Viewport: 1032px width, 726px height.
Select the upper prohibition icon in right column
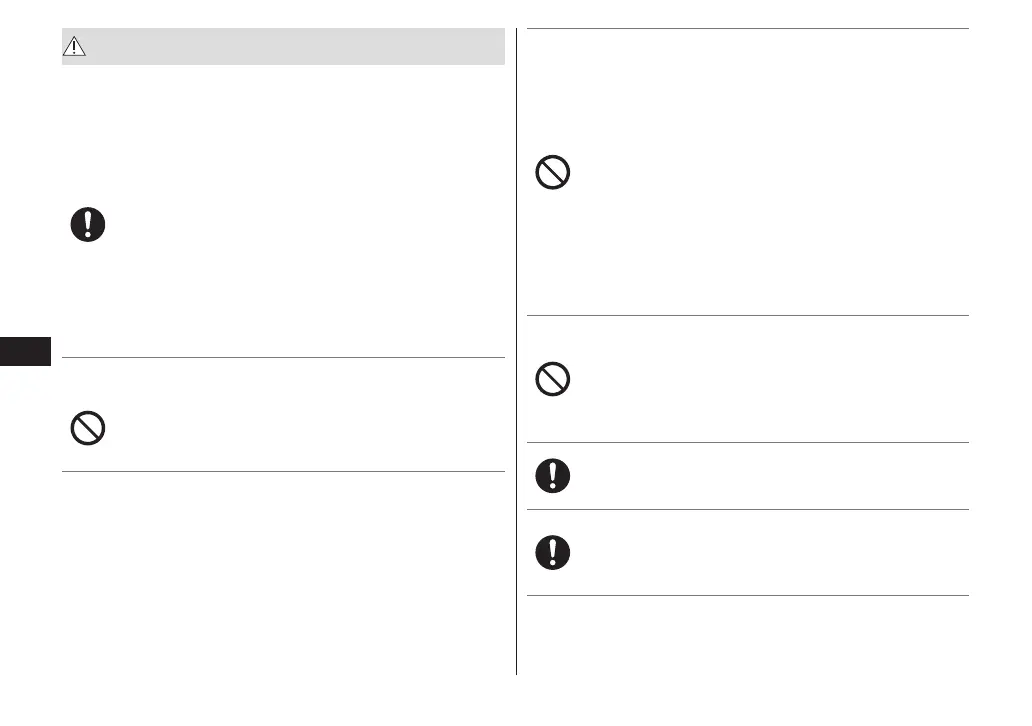(x=553, y=174)
